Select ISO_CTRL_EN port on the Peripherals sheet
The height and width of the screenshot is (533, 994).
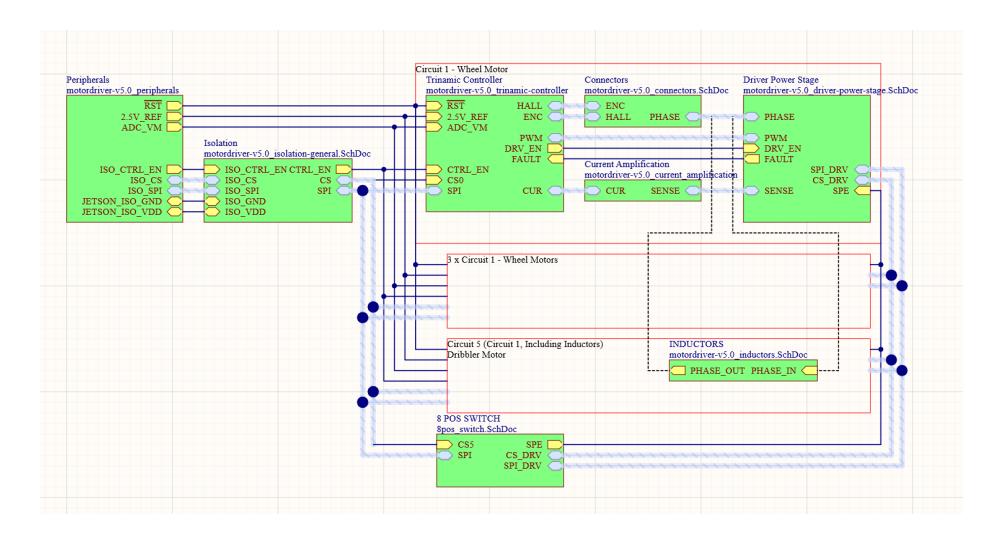(174, 170)
